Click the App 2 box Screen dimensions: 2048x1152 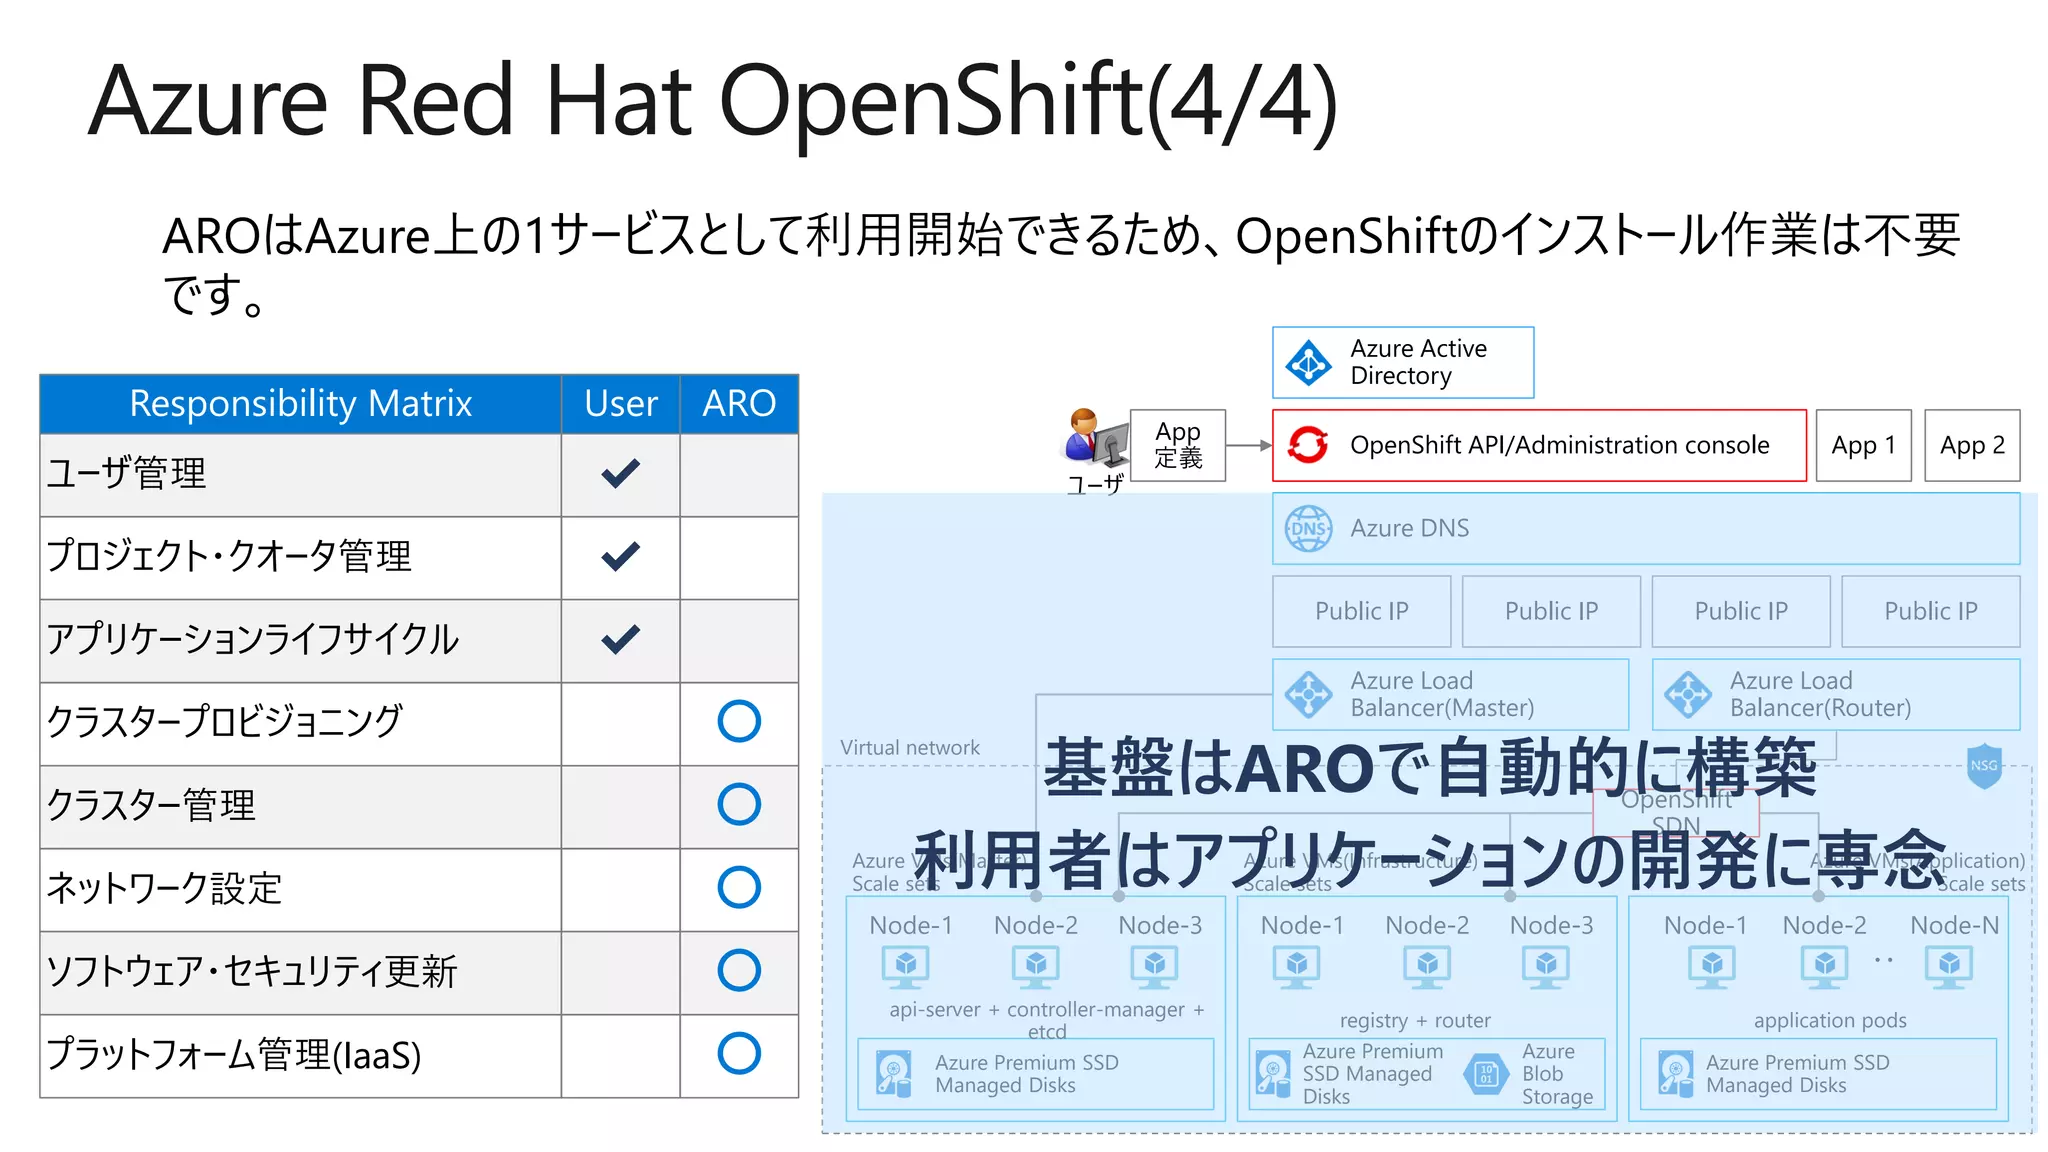1972,445
